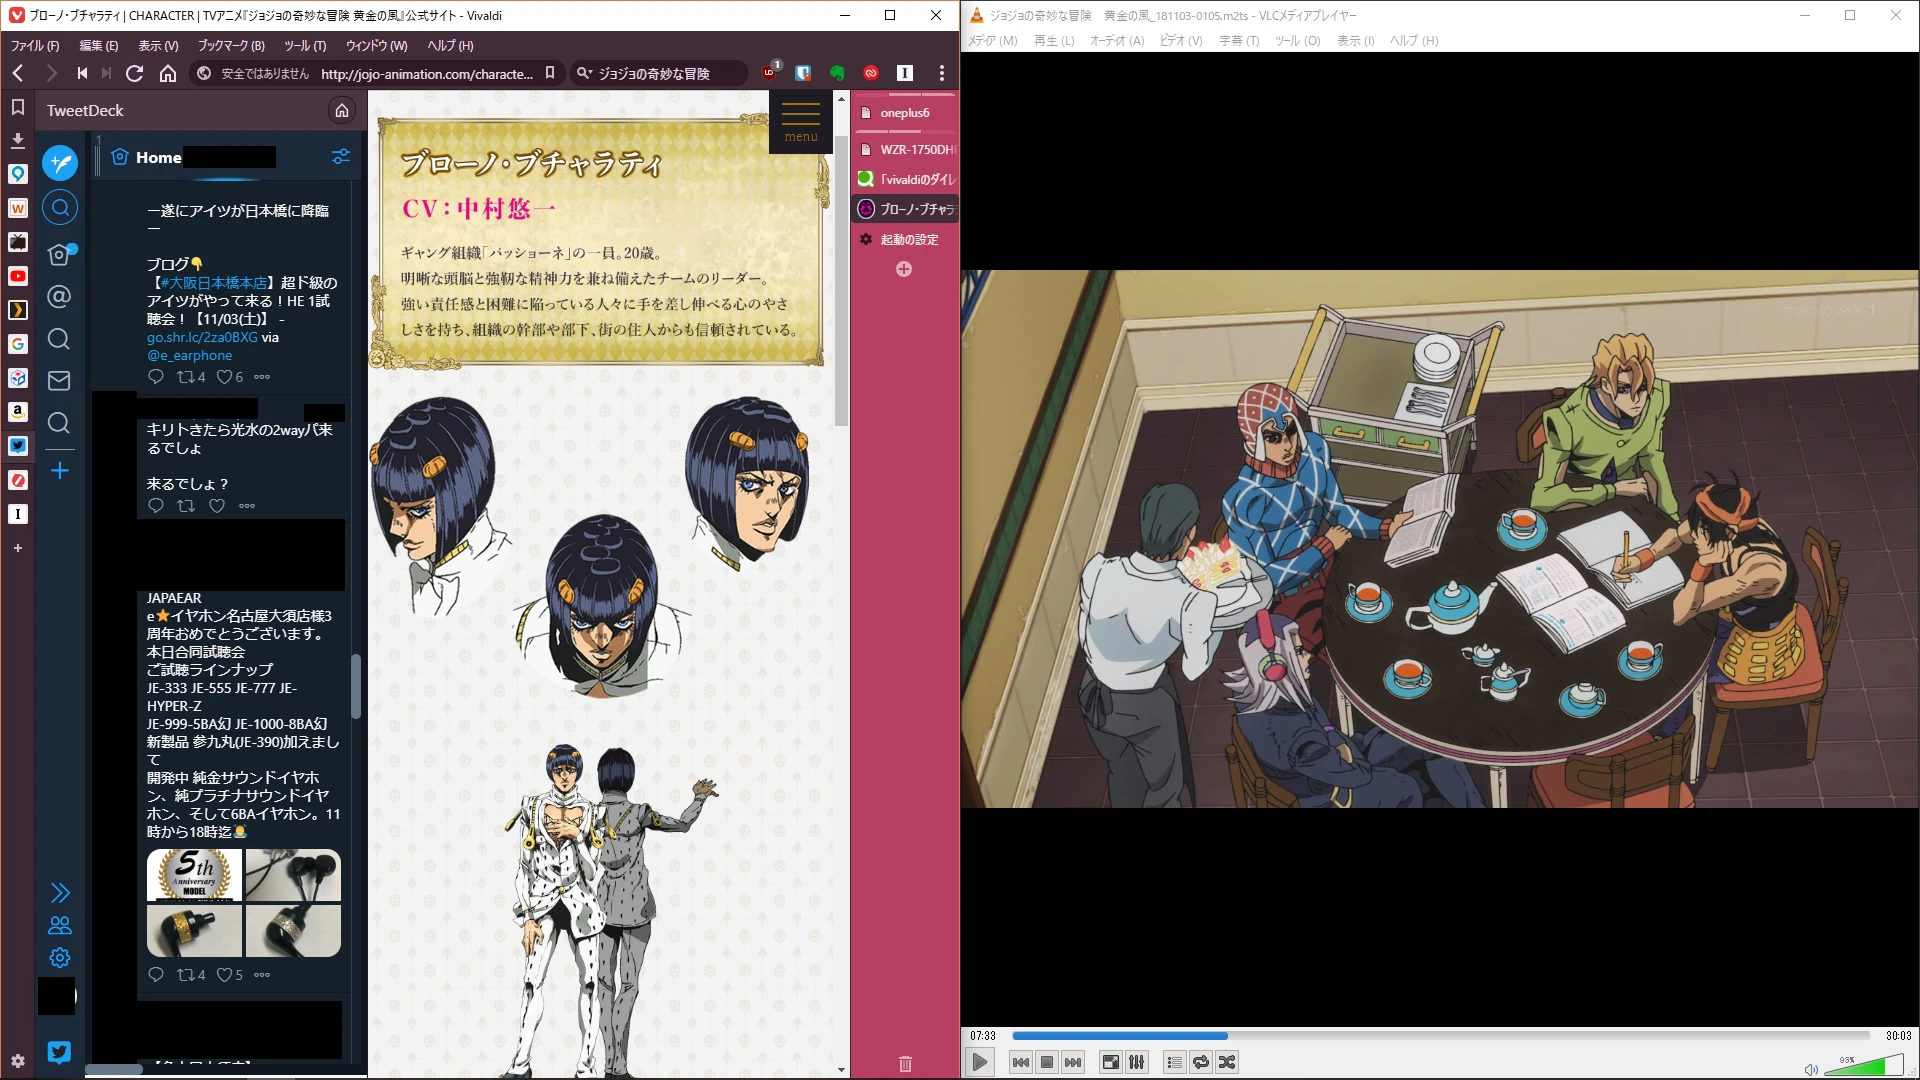The width and height of the screenshot is (1920, 1080).
Task: Switch to the 起動の設定 tab
Action: 904,240
